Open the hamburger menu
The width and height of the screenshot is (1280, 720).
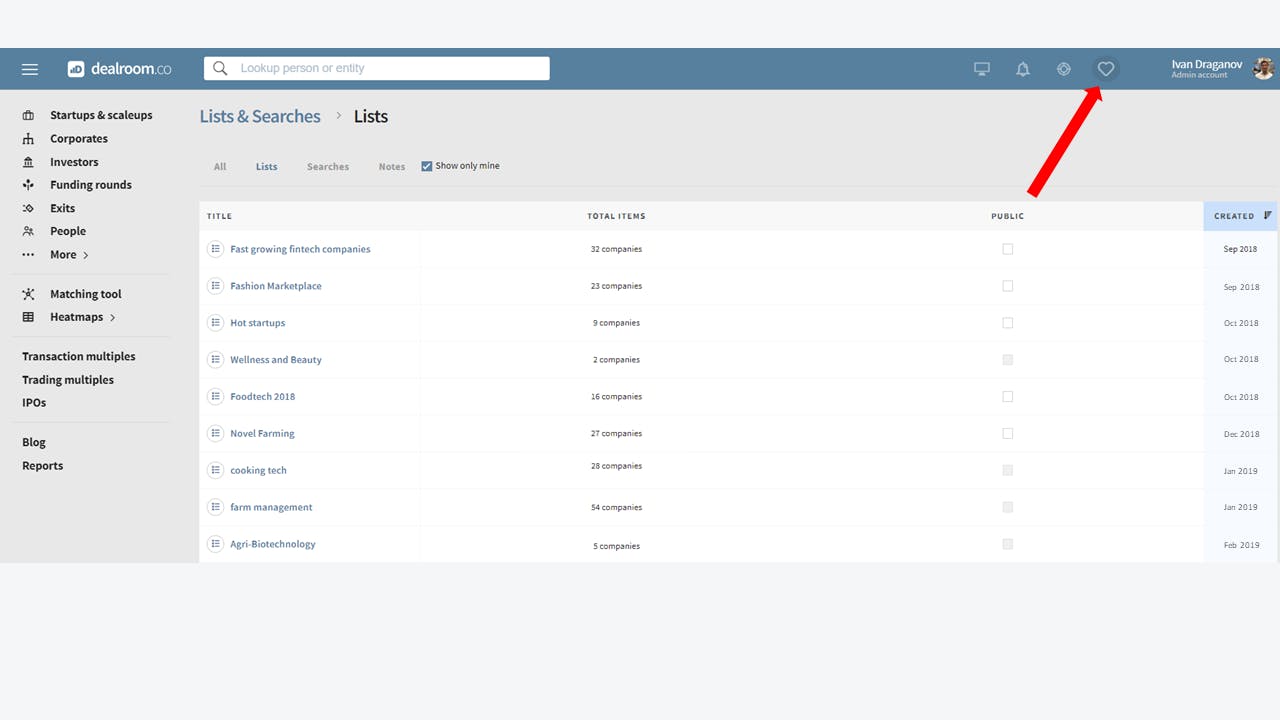[x=29, y=68]
